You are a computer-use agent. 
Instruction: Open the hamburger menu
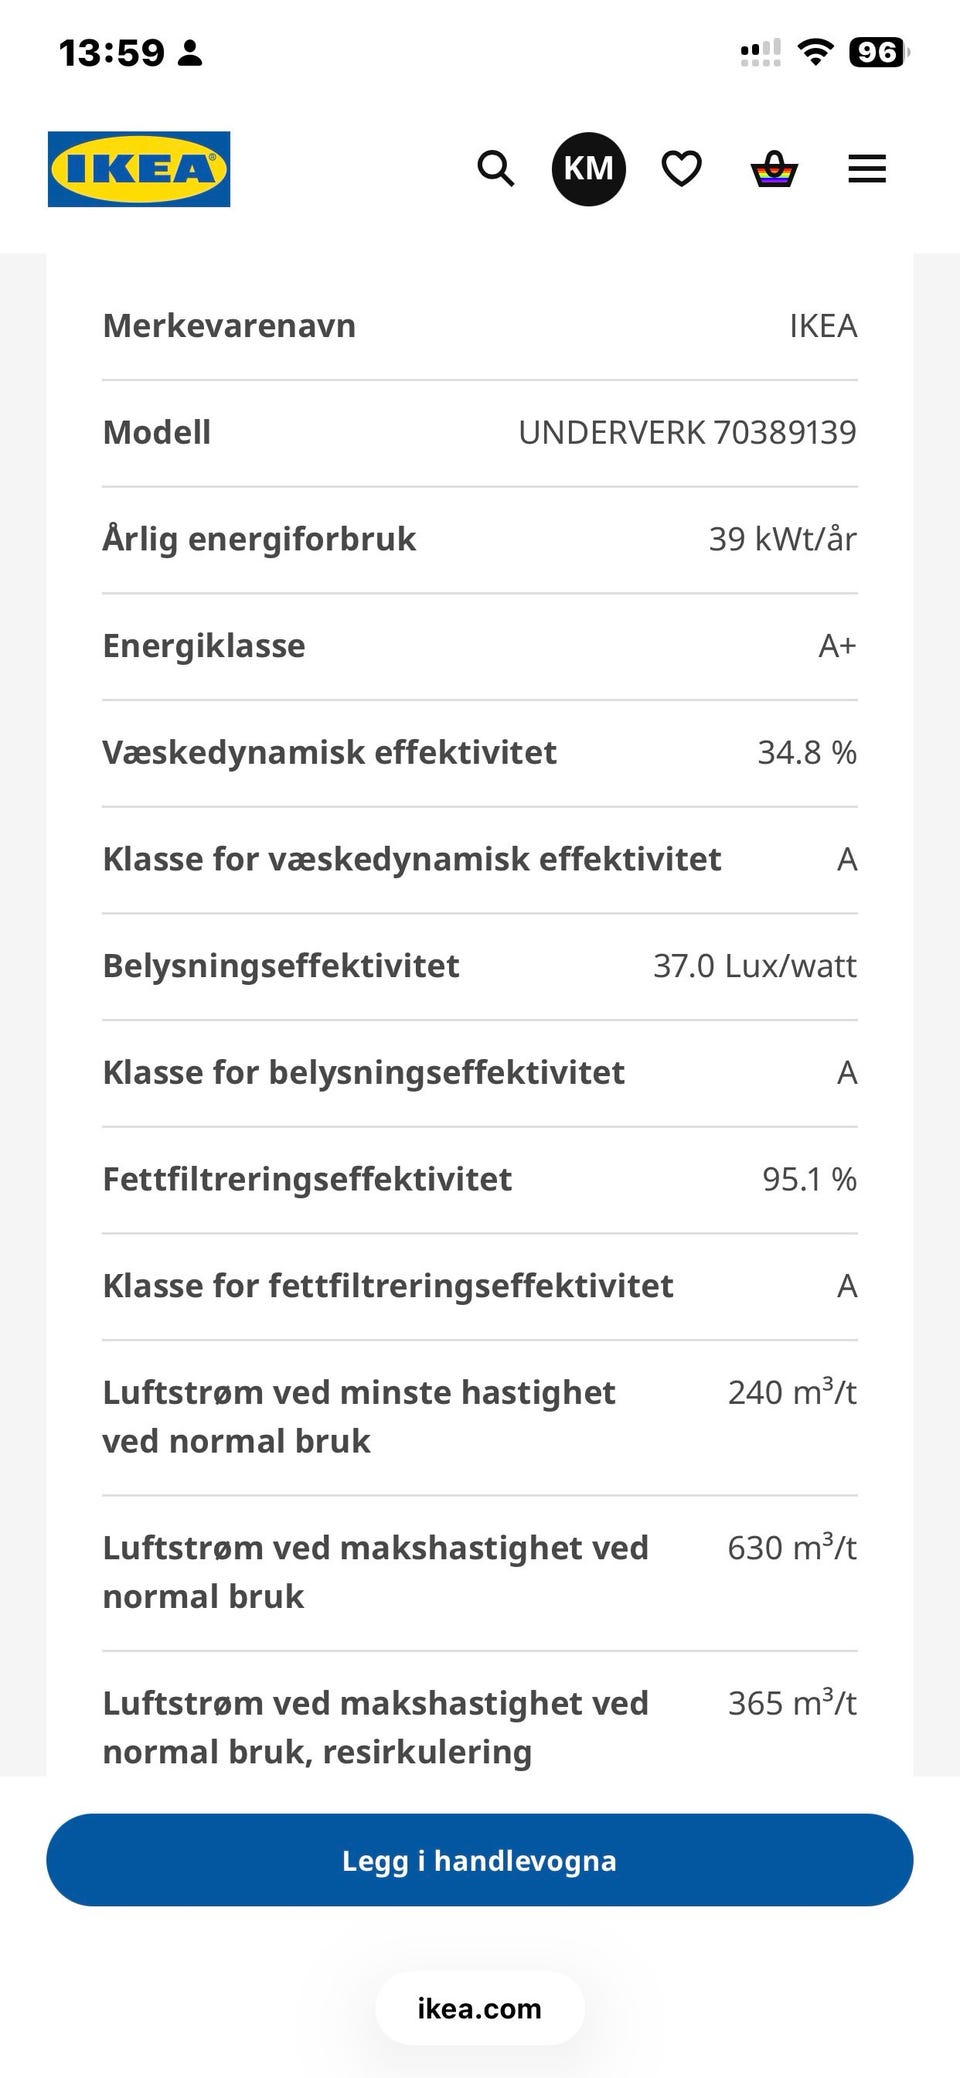(867, 169)
